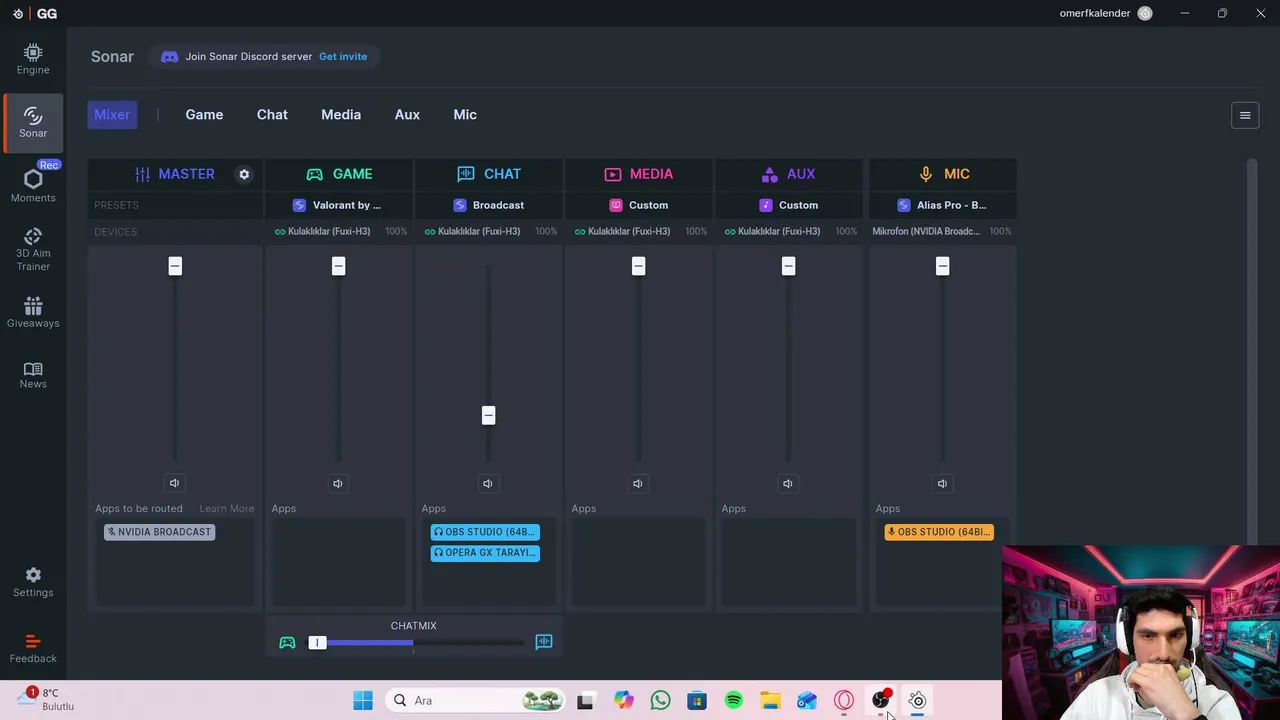Image resolution: width=1280 pixels, height=720 pixels.
Task: Open Chat preset dropdown Broadcast
Action: (488, 205)
